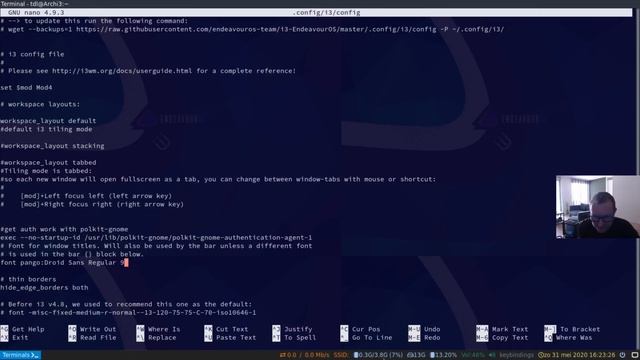
Task: Click the '#default i3 tiling mode' comment
Action: tap(46, 129)
